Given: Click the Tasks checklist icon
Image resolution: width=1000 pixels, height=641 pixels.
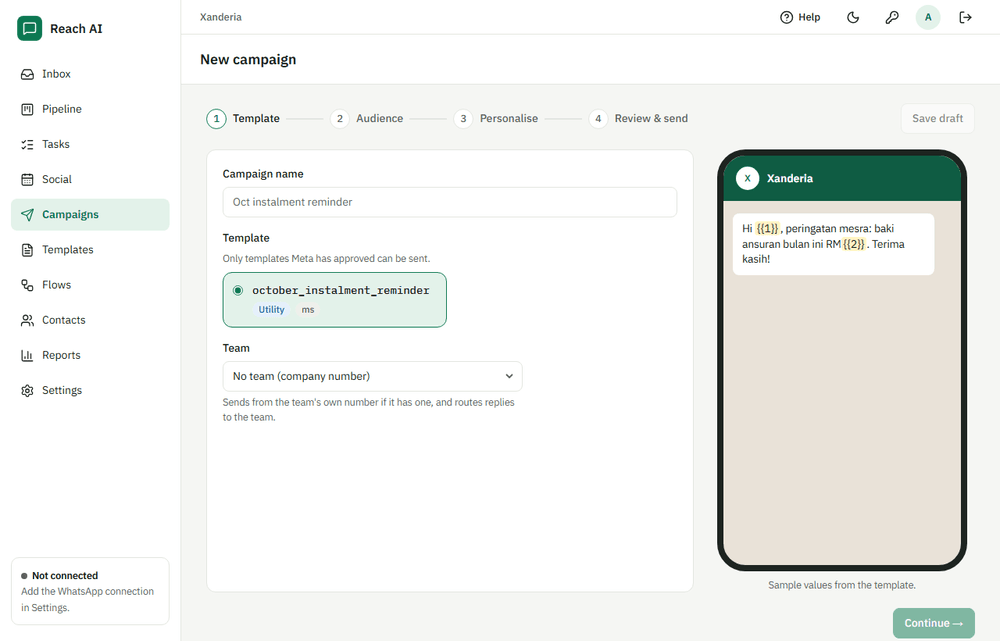Looking at the screenshot, I should (27, 144).
